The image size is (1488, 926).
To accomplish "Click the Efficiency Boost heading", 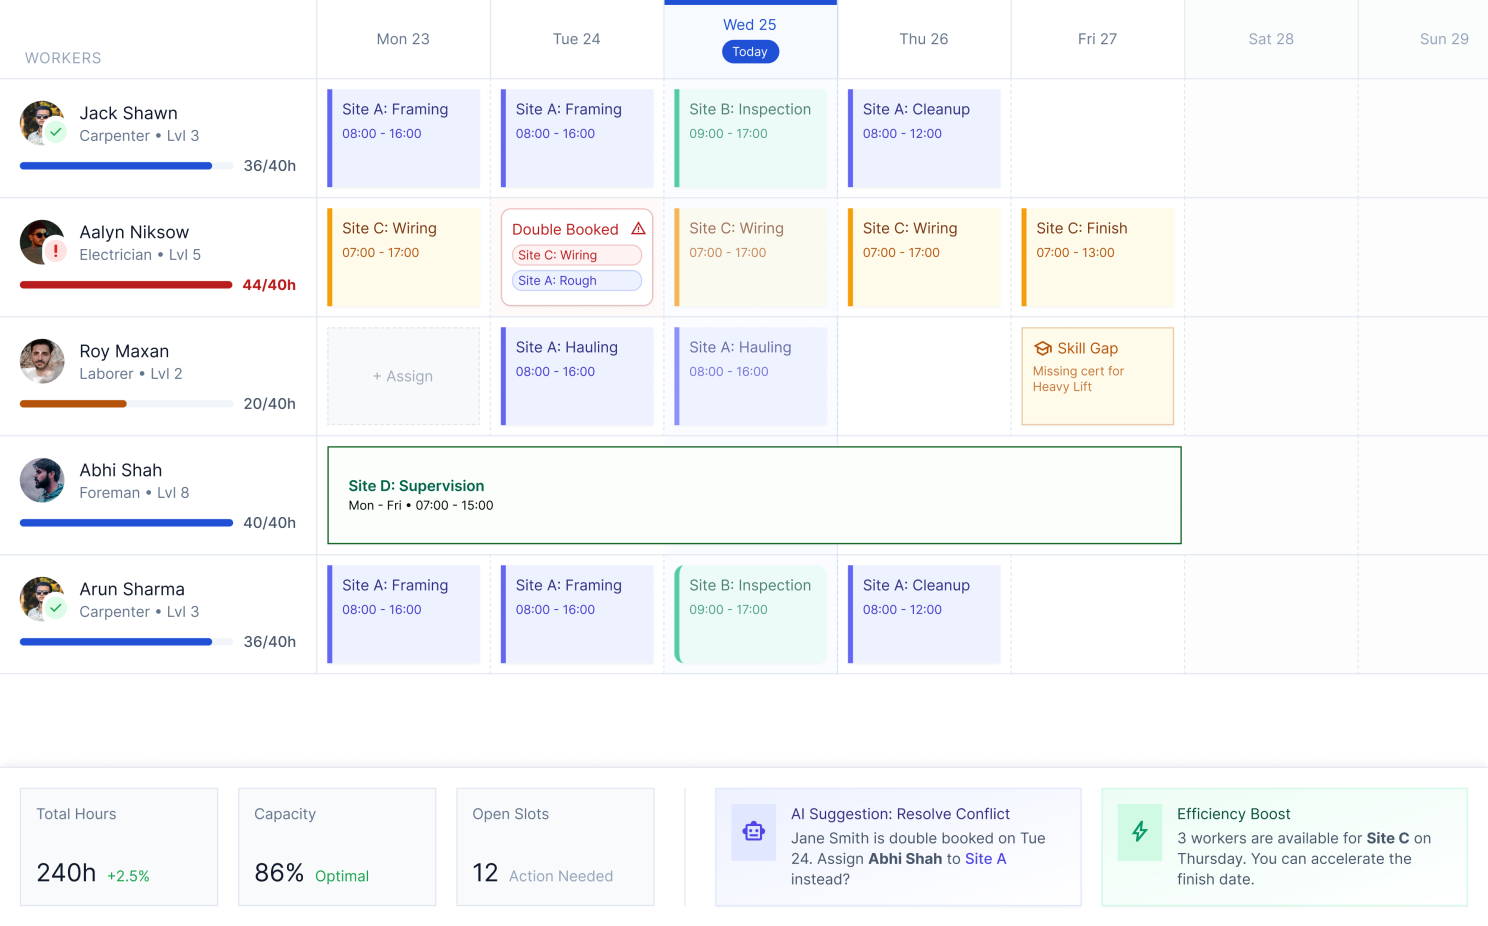I will tap(1233, 814).
